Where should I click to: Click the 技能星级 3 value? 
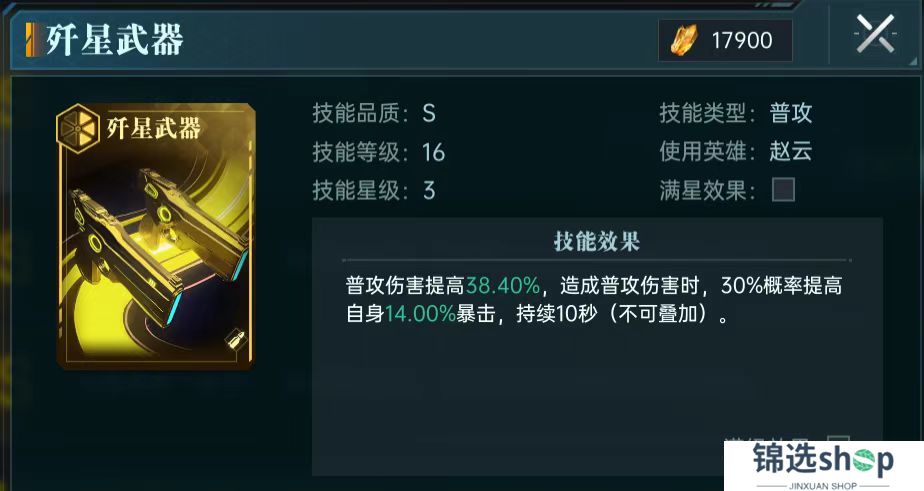coord(429,190)
